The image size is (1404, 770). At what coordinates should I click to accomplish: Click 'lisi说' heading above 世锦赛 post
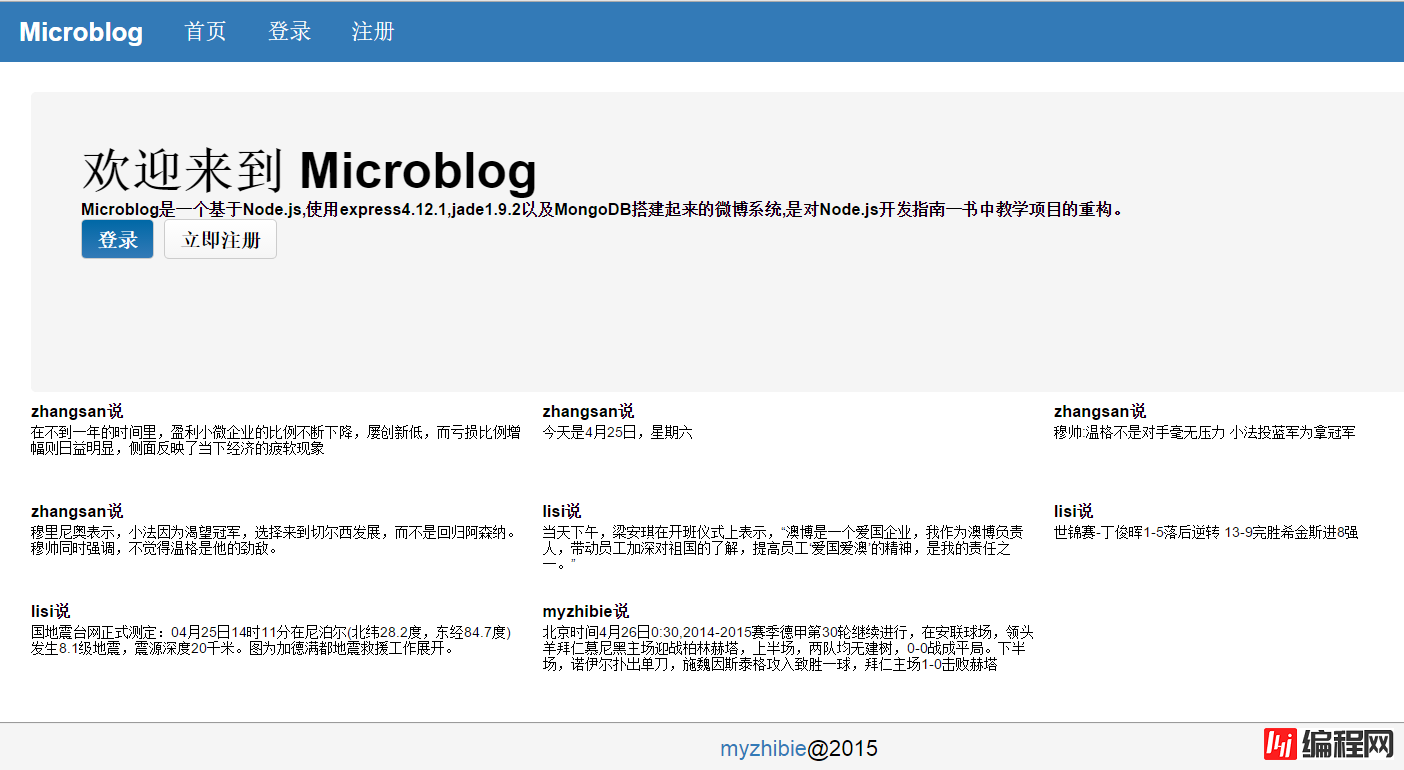(1073, 511)
